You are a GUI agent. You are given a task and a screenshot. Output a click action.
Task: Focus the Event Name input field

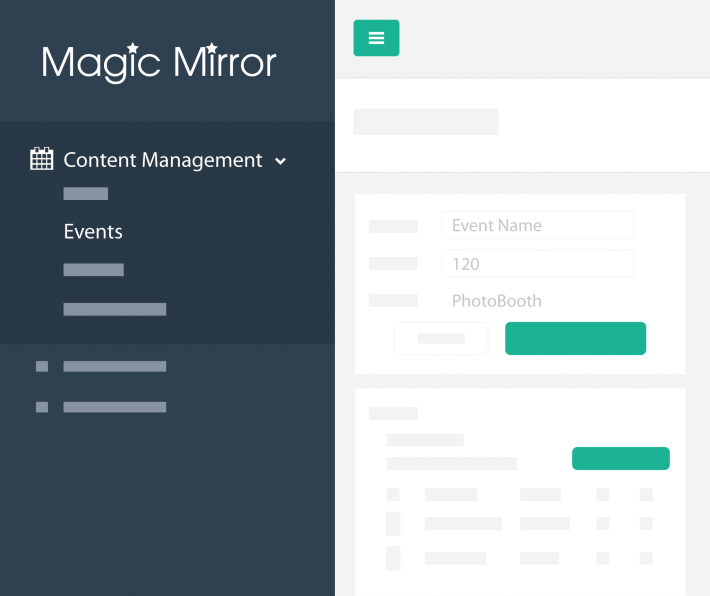coord(537,225)
